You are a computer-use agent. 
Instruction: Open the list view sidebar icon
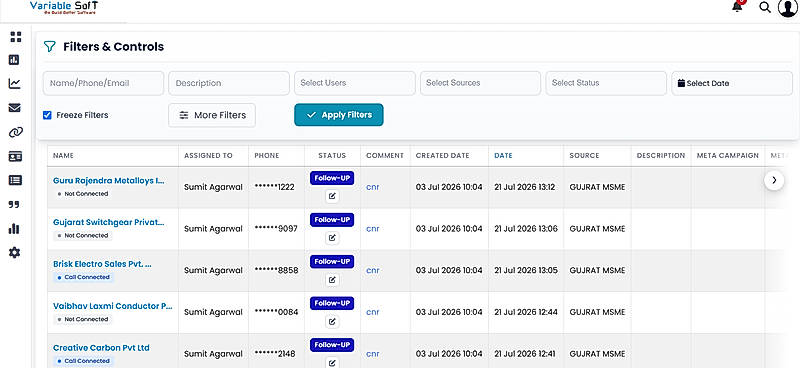[x=15, y=180]
